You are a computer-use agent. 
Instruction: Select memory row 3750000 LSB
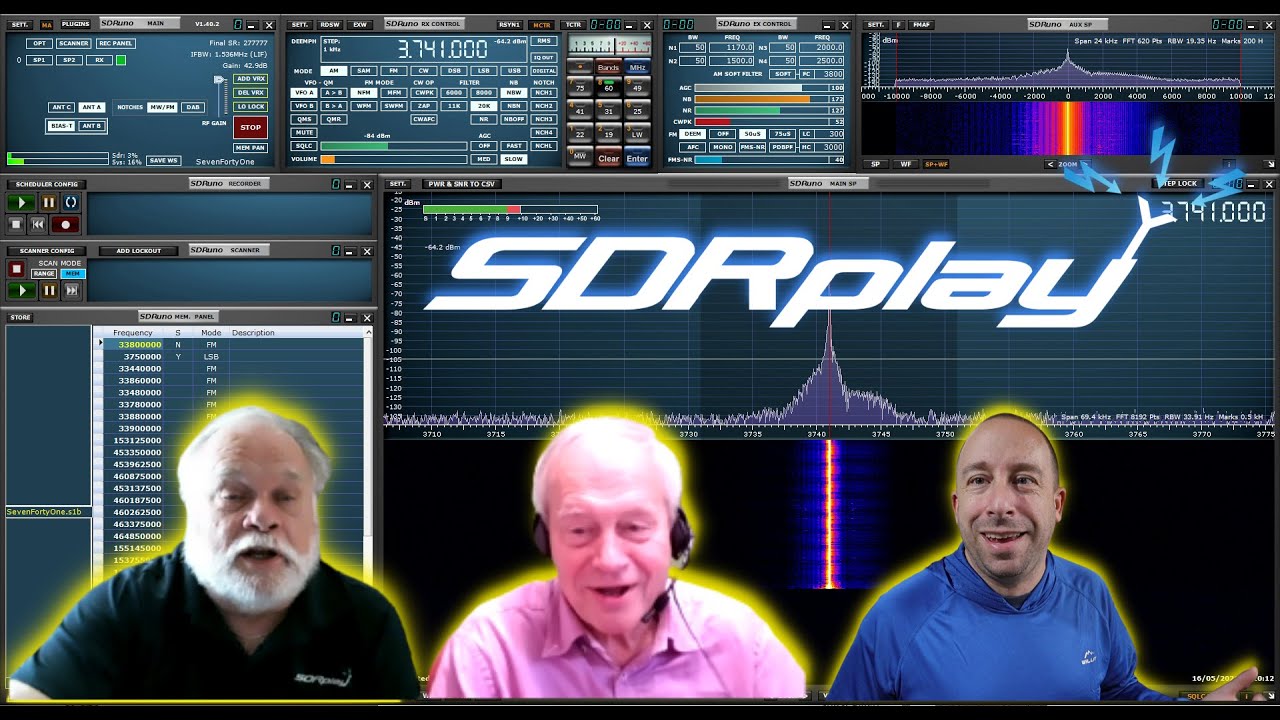[x=233, y=356]
